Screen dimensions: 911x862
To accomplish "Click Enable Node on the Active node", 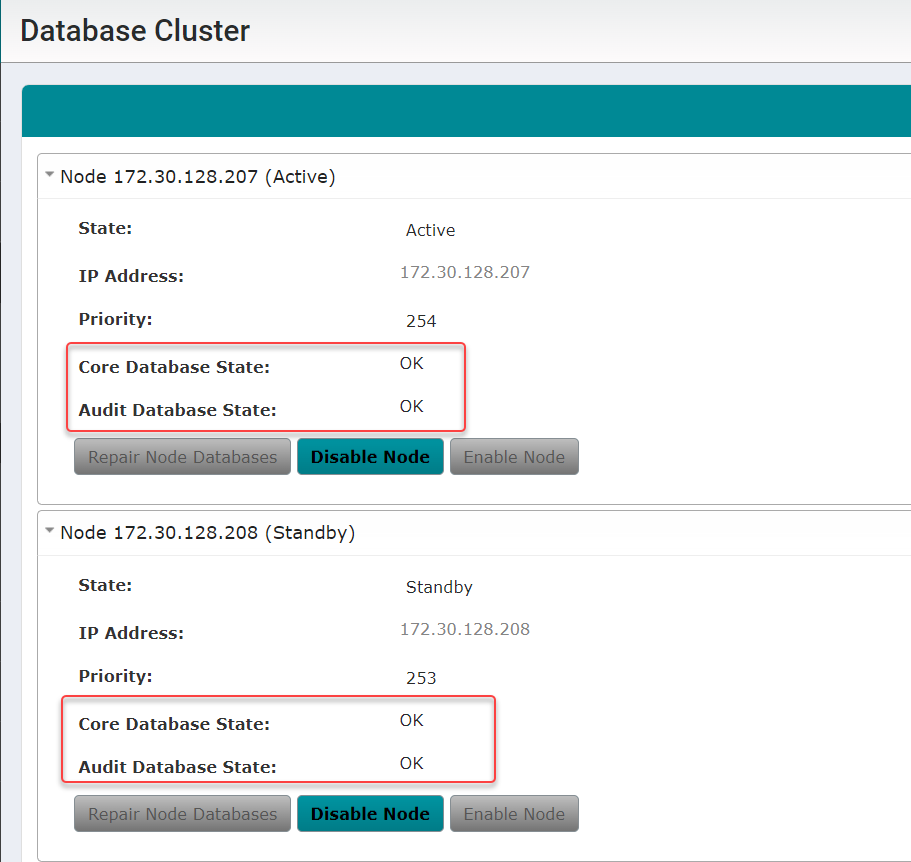I will pos(514,456).
